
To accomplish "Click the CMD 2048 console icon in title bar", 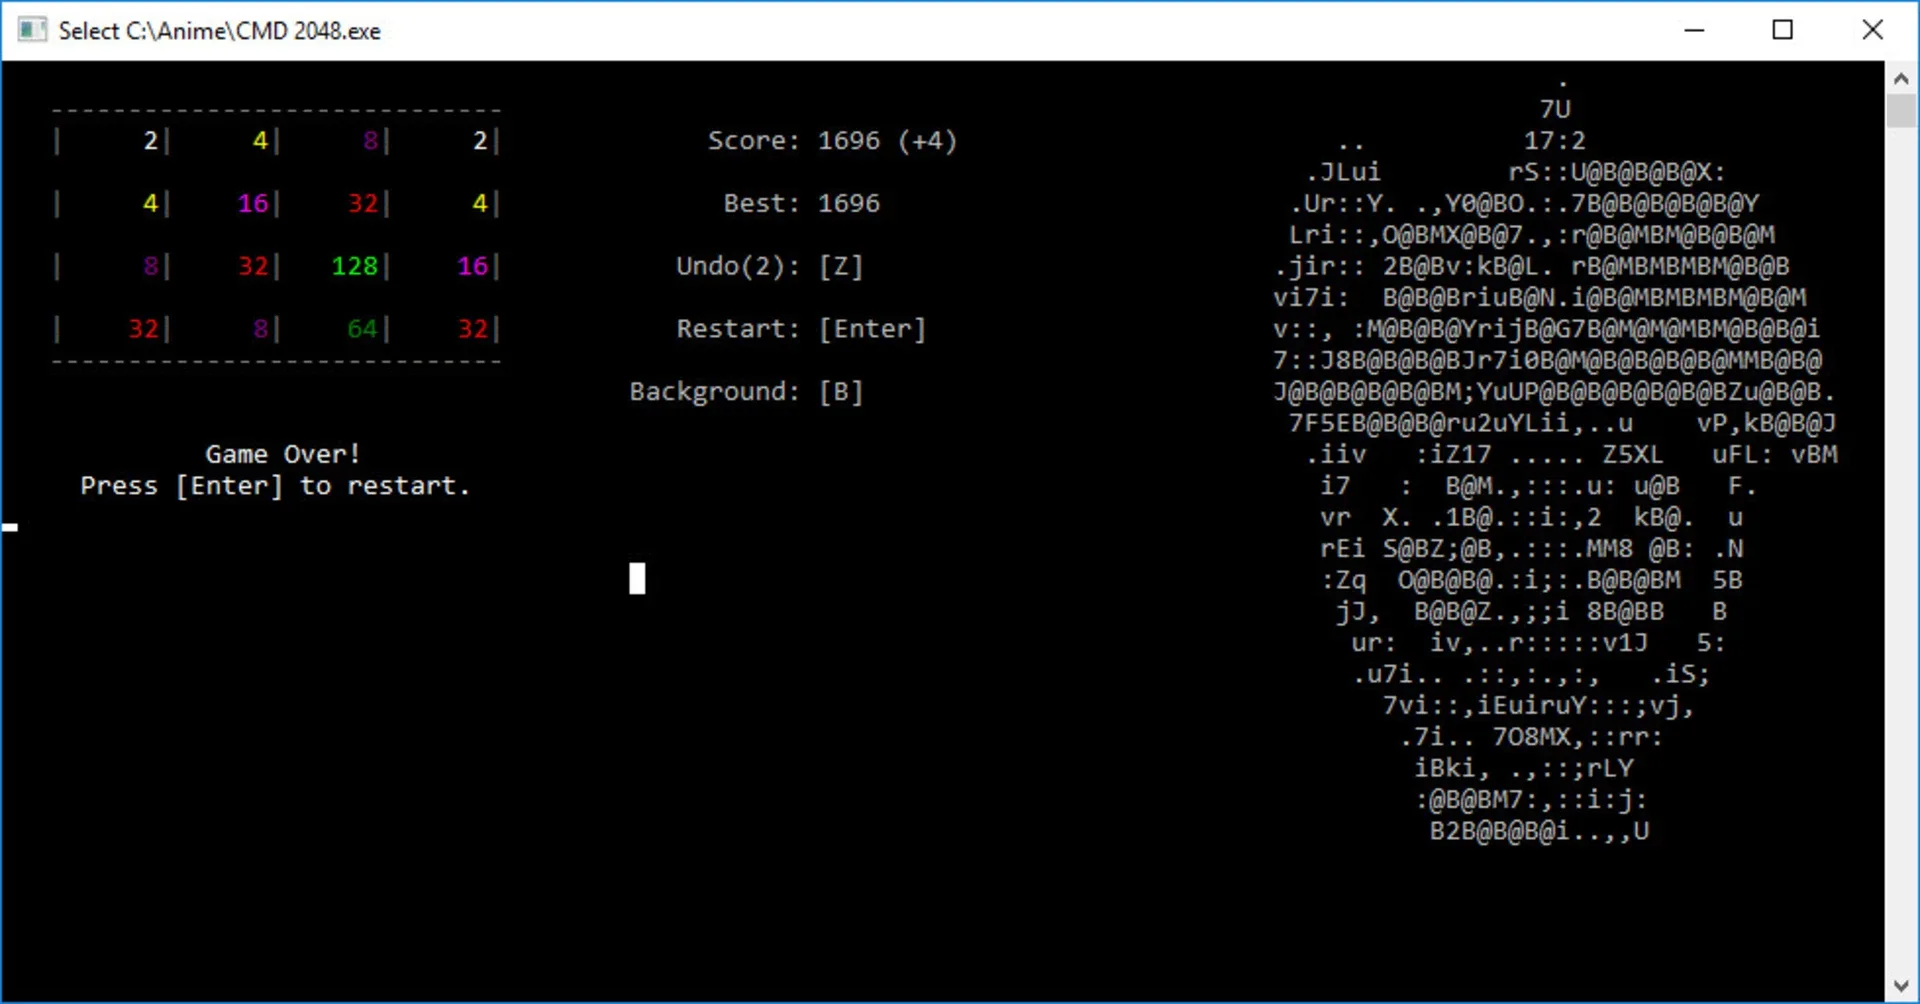I will [x=32, y=30].
